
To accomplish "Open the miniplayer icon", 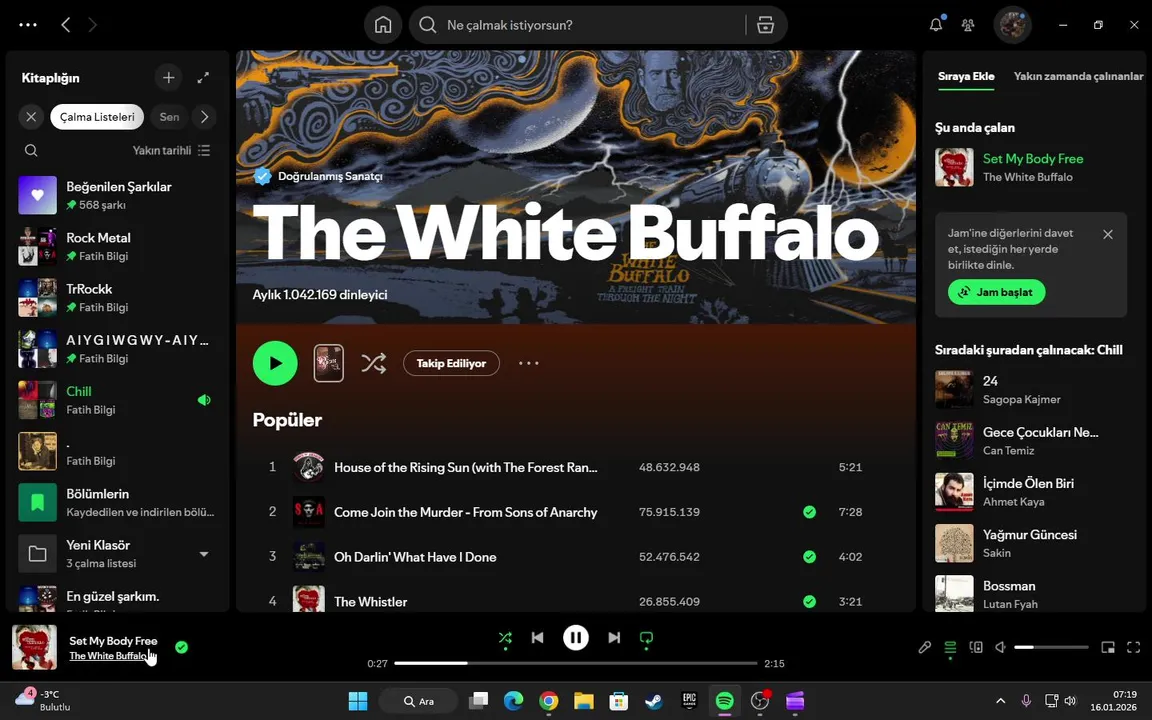I will [x=1108, y=647].
